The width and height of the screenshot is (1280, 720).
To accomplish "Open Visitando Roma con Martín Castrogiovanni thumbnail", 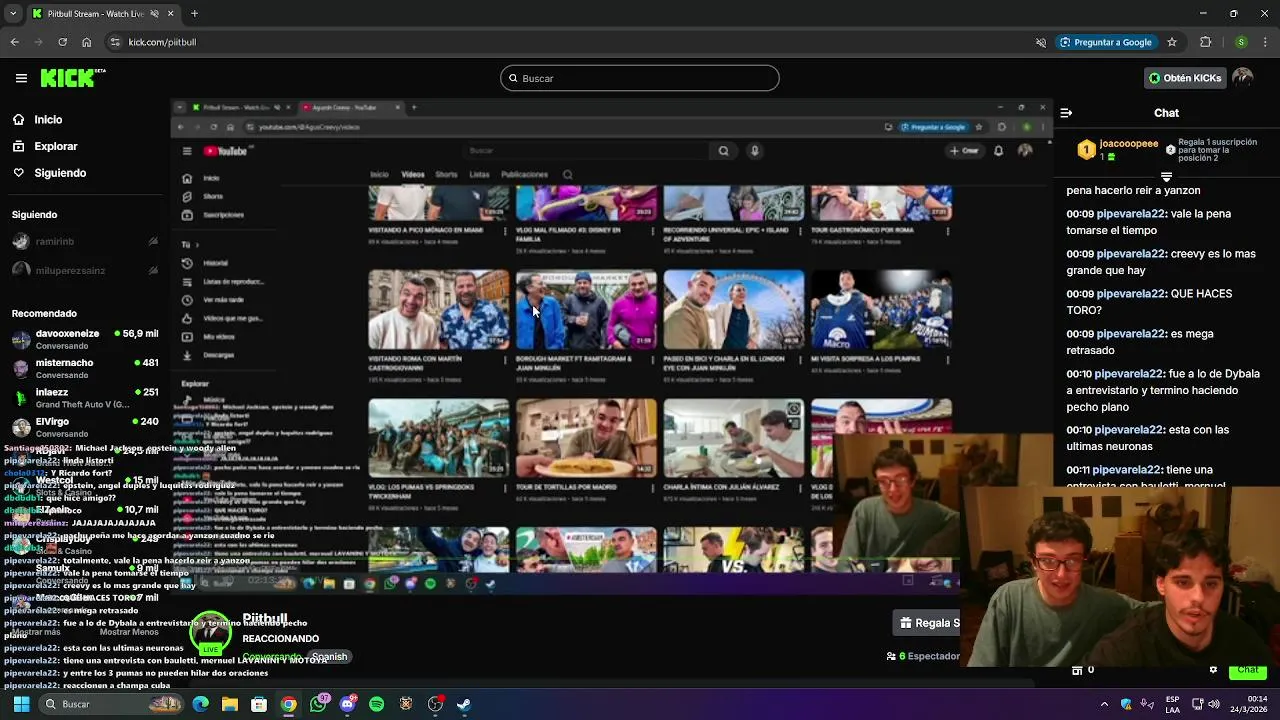I will coord(438,310).
